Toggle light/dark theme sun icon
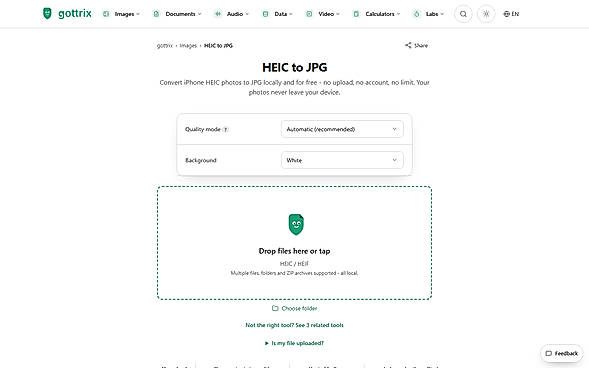This screenshot has height=368, width=589. pyautogui.click(x=486, y=14)
